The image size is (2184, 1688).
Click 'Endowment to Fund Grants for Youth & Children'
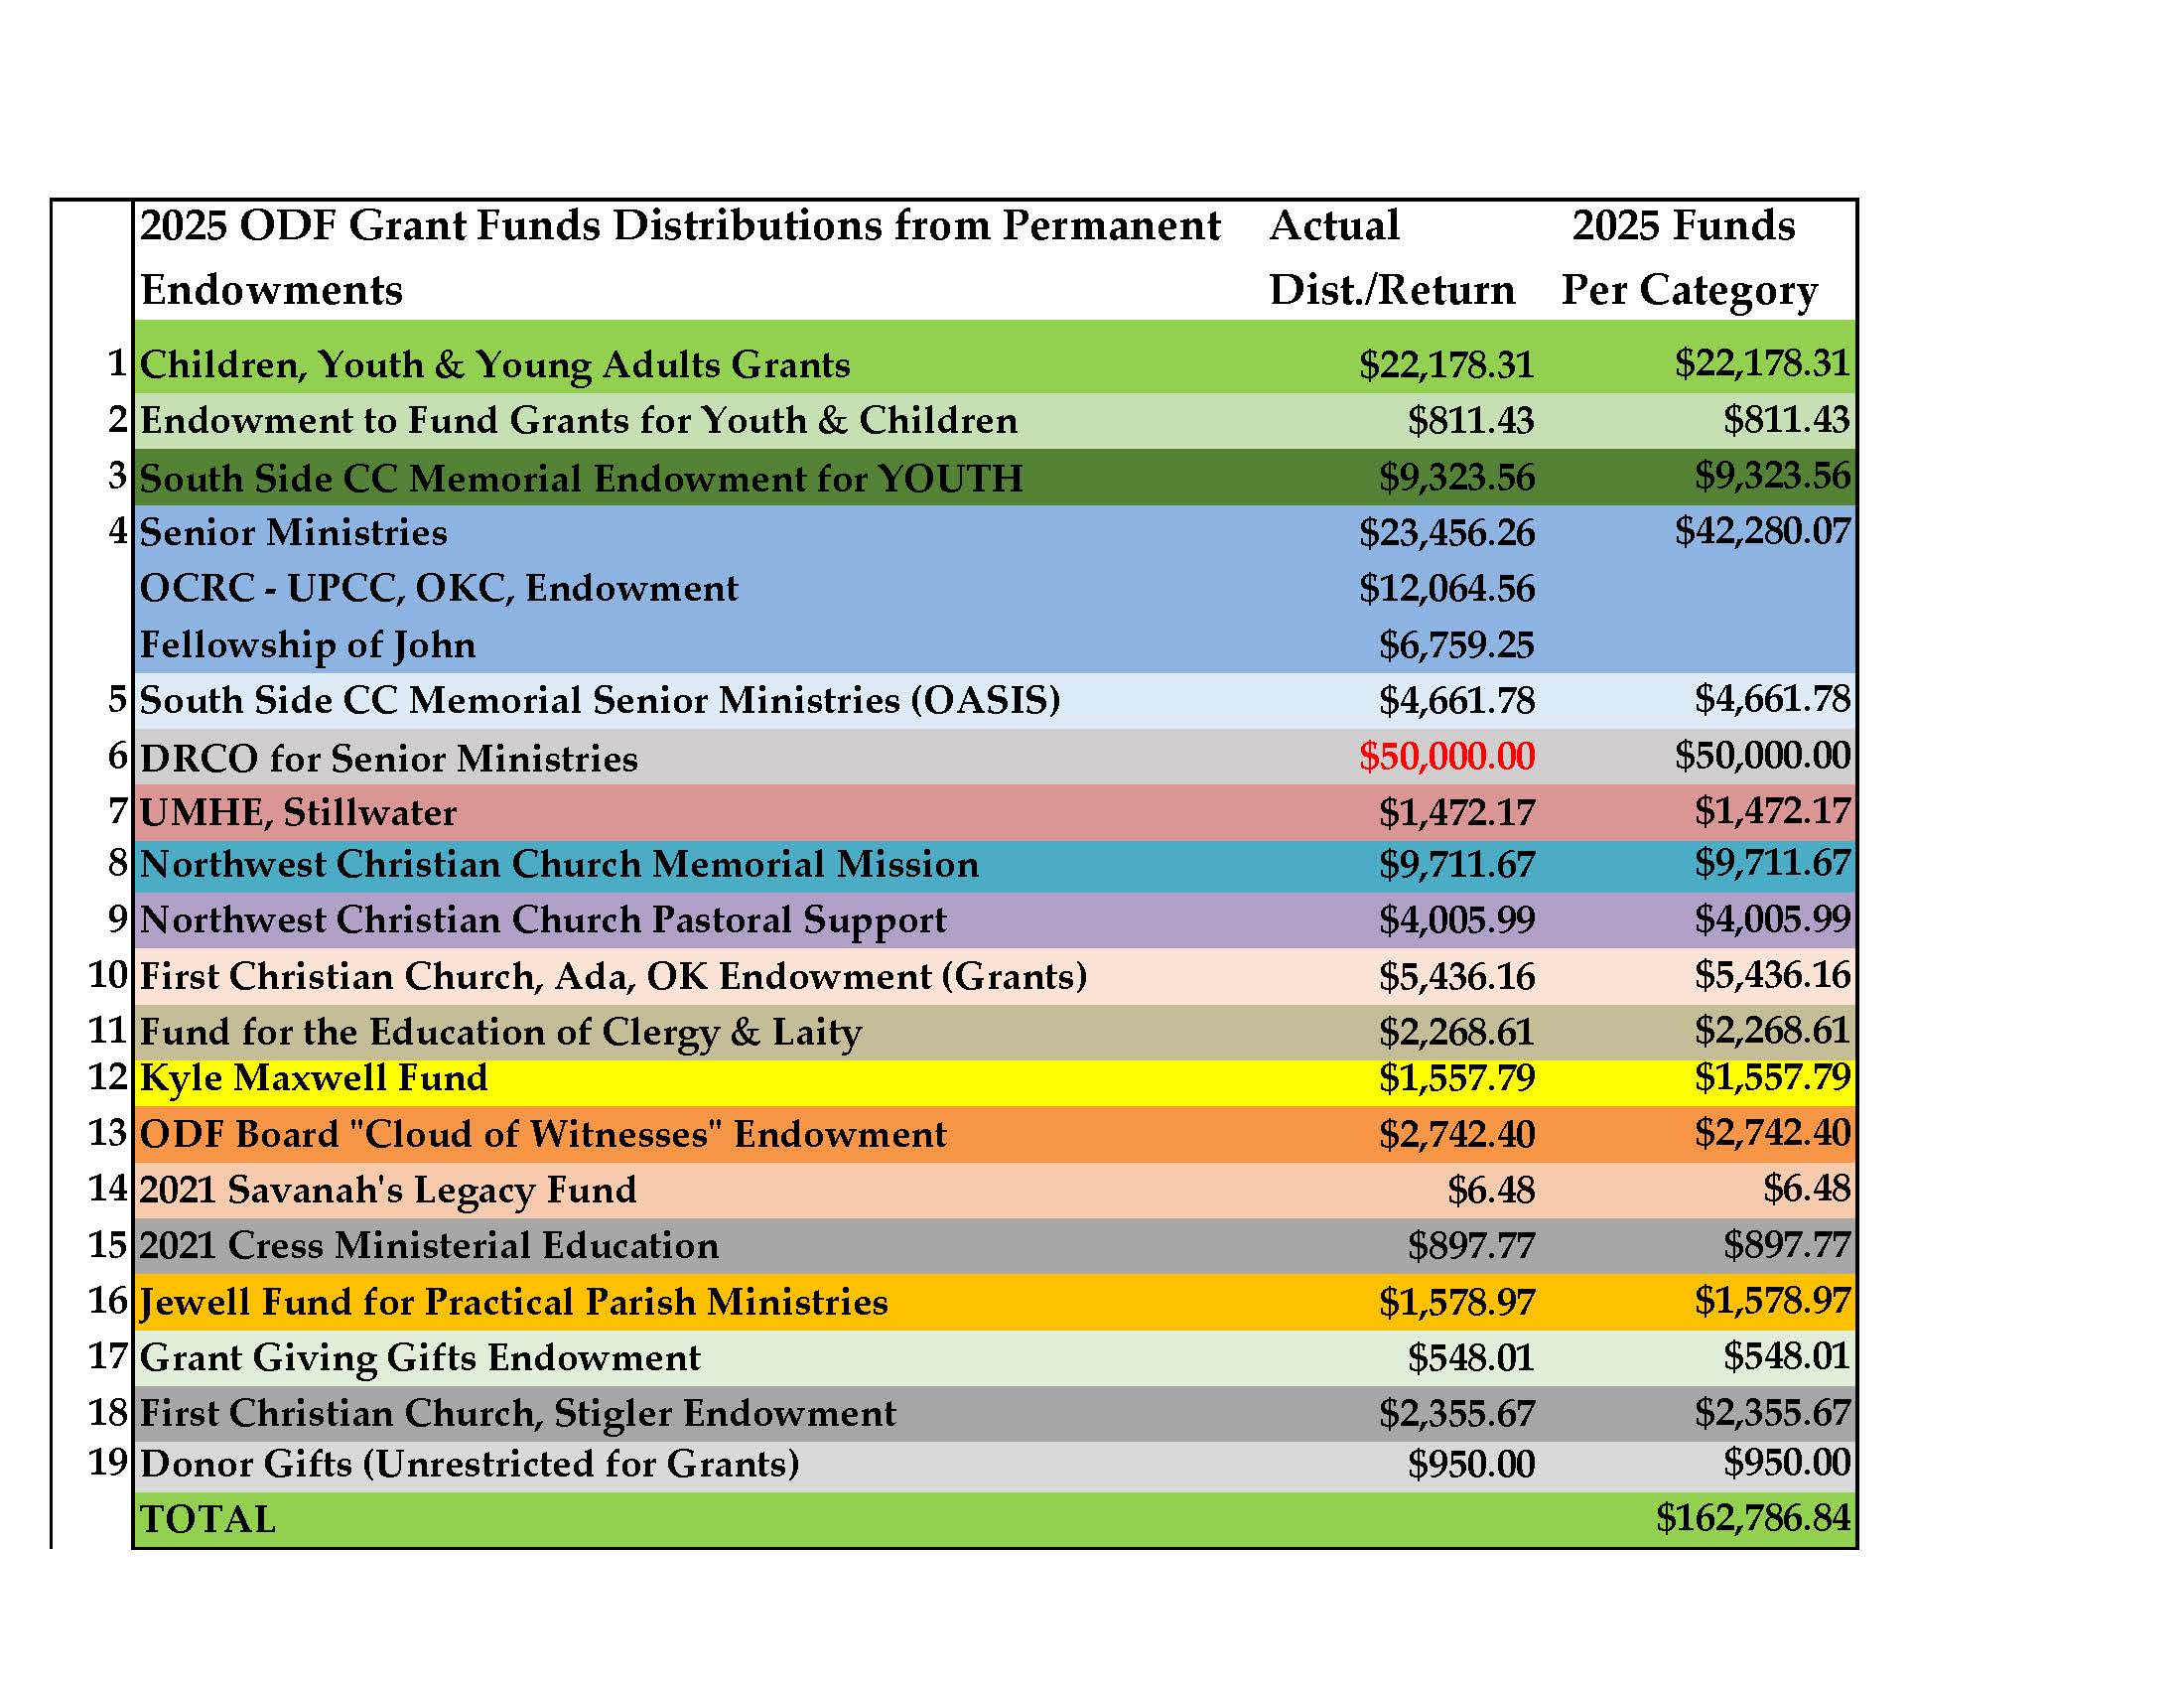[578, 421]
